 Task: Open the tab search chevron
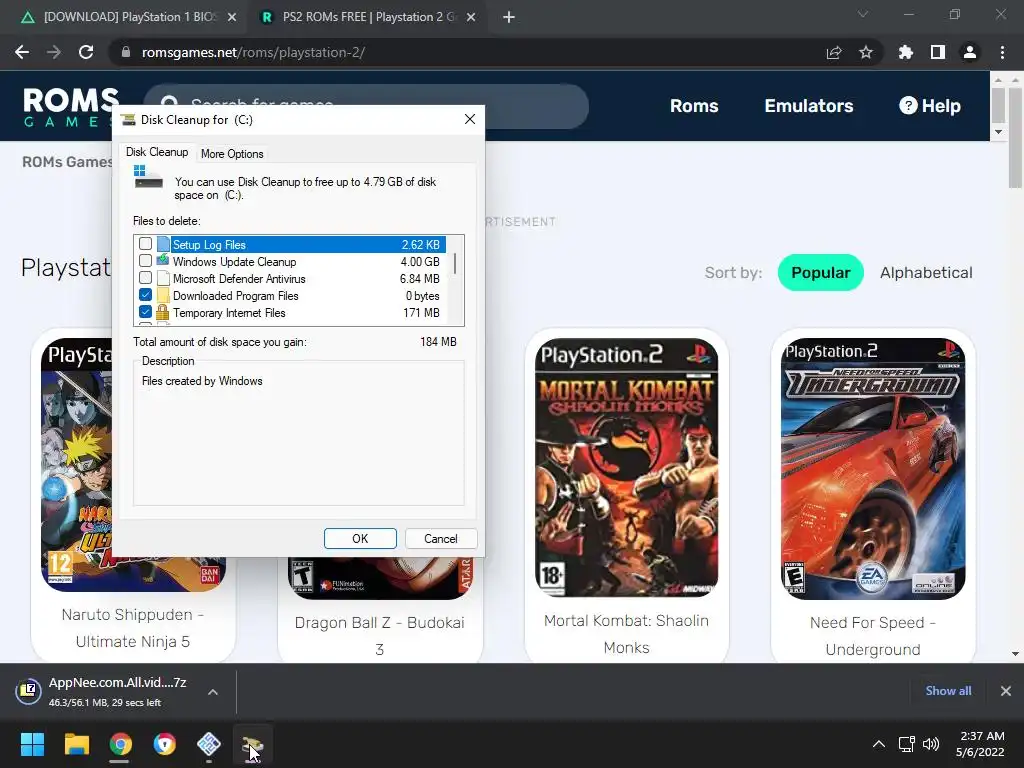tap(863, 14)
